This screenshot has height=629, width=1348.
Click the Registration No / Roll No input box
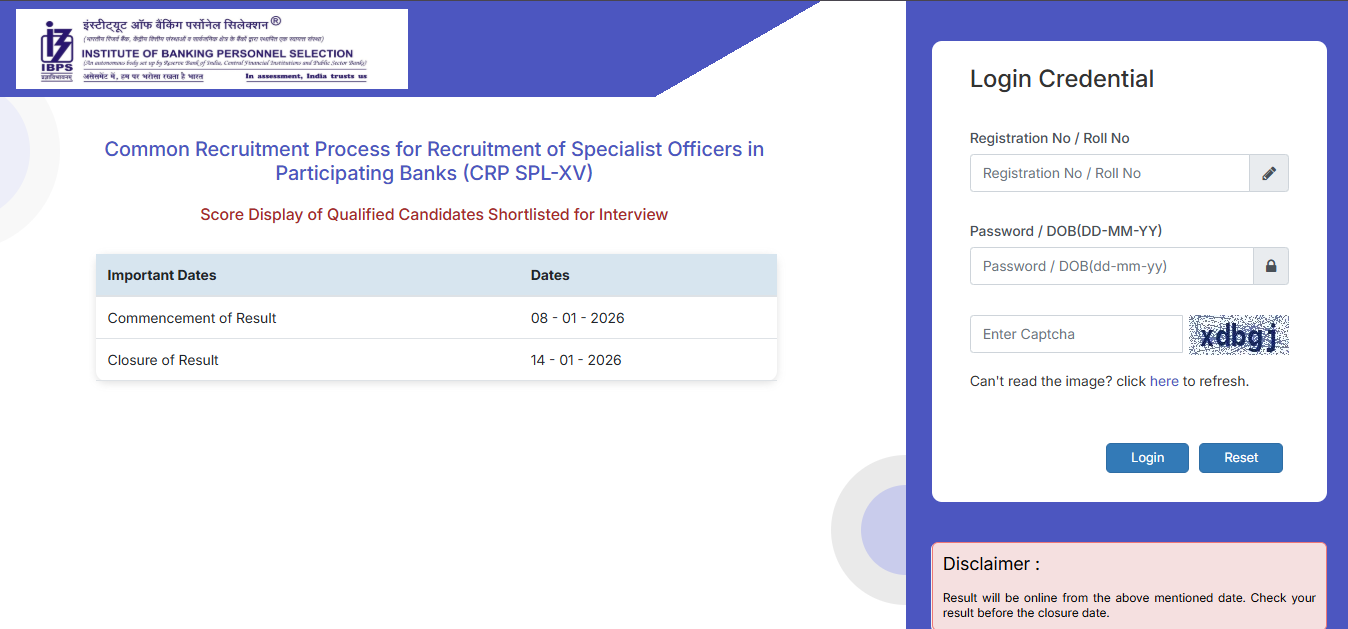click(1108, 172)
